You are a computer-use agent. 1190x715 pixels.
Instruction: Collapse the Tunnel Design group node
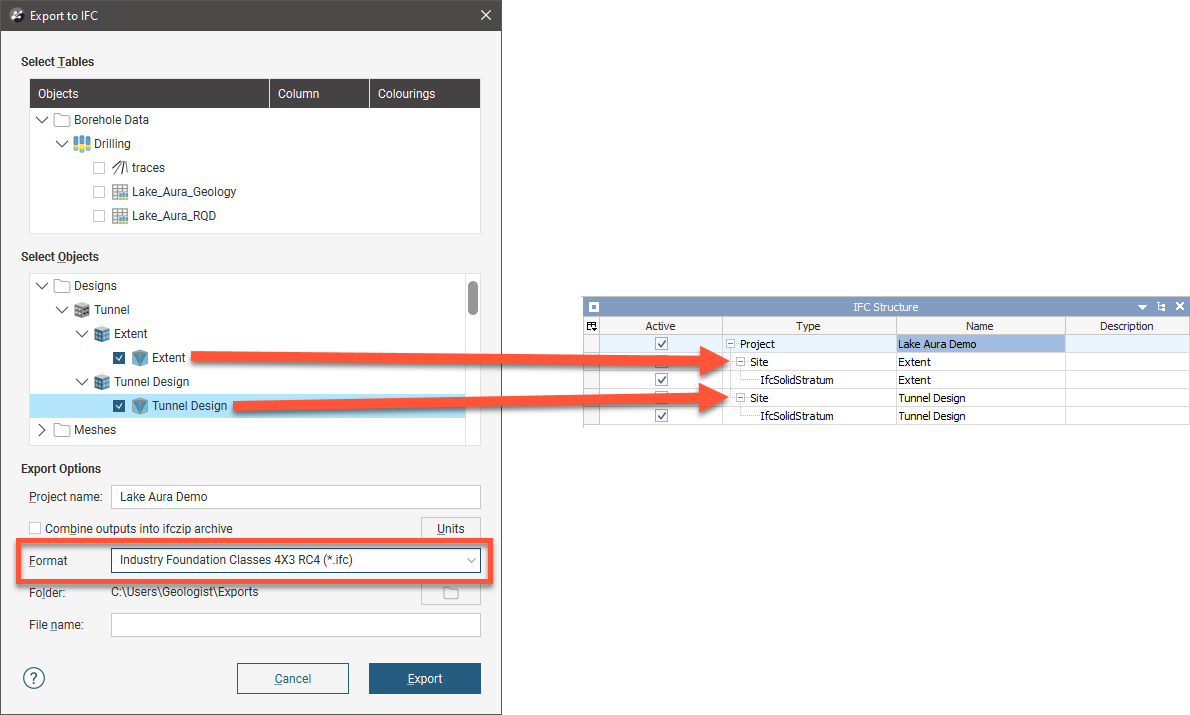coord(81,382)
